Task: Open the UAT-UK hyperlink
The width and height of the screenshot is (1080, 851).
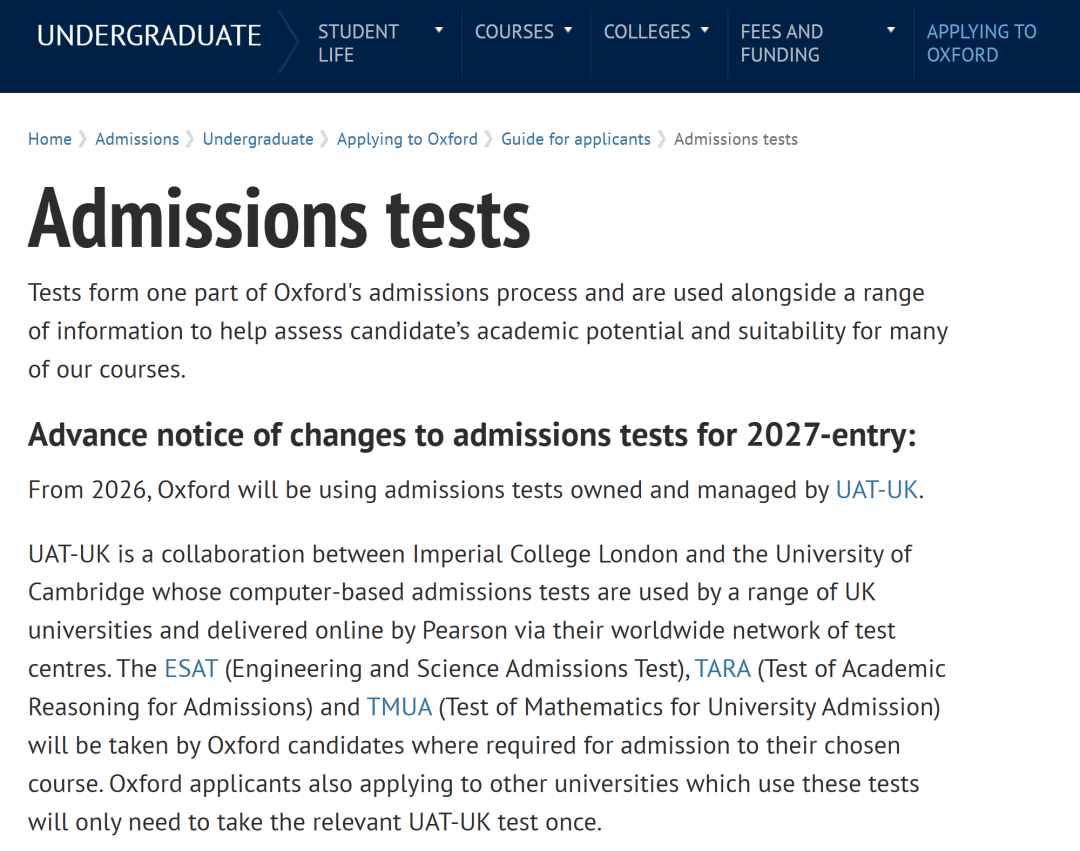Action: point(876,490)
